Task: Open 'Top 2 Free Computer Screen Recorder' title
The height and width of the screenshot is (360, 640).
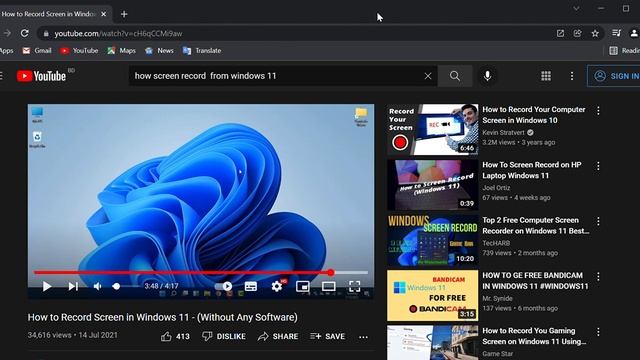Action: pos(536,225)
